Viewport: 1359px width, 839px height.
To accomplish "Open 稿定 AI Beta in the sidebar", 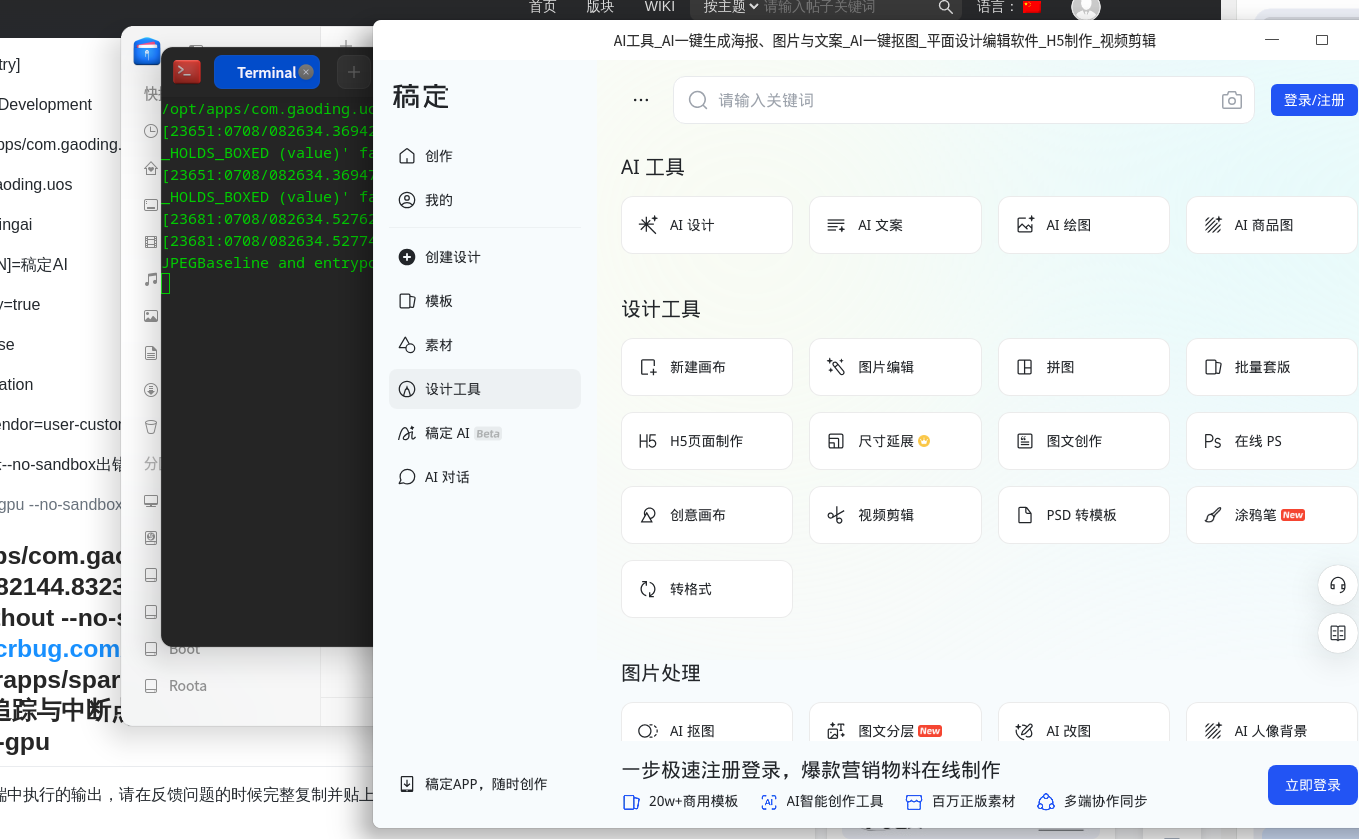I will (485, 433).
